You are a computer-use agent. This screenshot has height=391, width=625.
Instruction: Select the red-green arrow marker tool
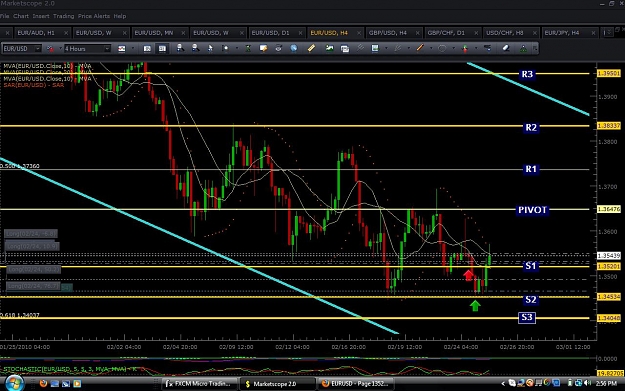tap(464, 49)
